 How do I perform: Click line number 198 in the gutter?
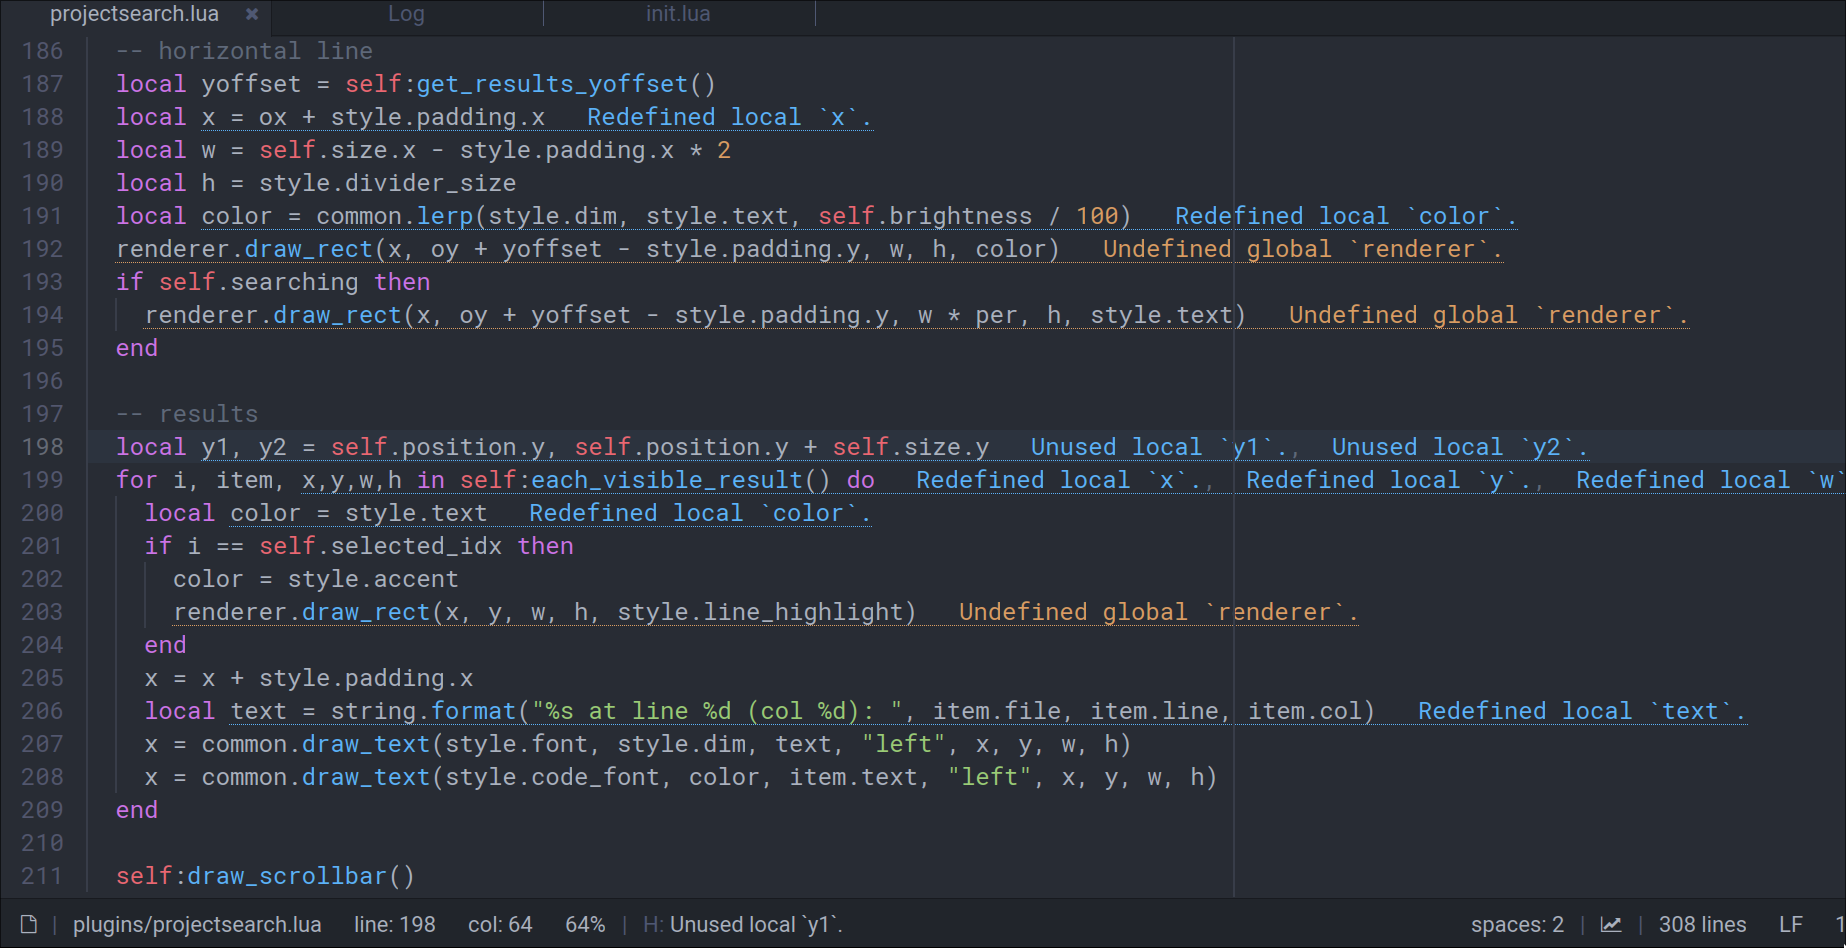tap(42, 447)
